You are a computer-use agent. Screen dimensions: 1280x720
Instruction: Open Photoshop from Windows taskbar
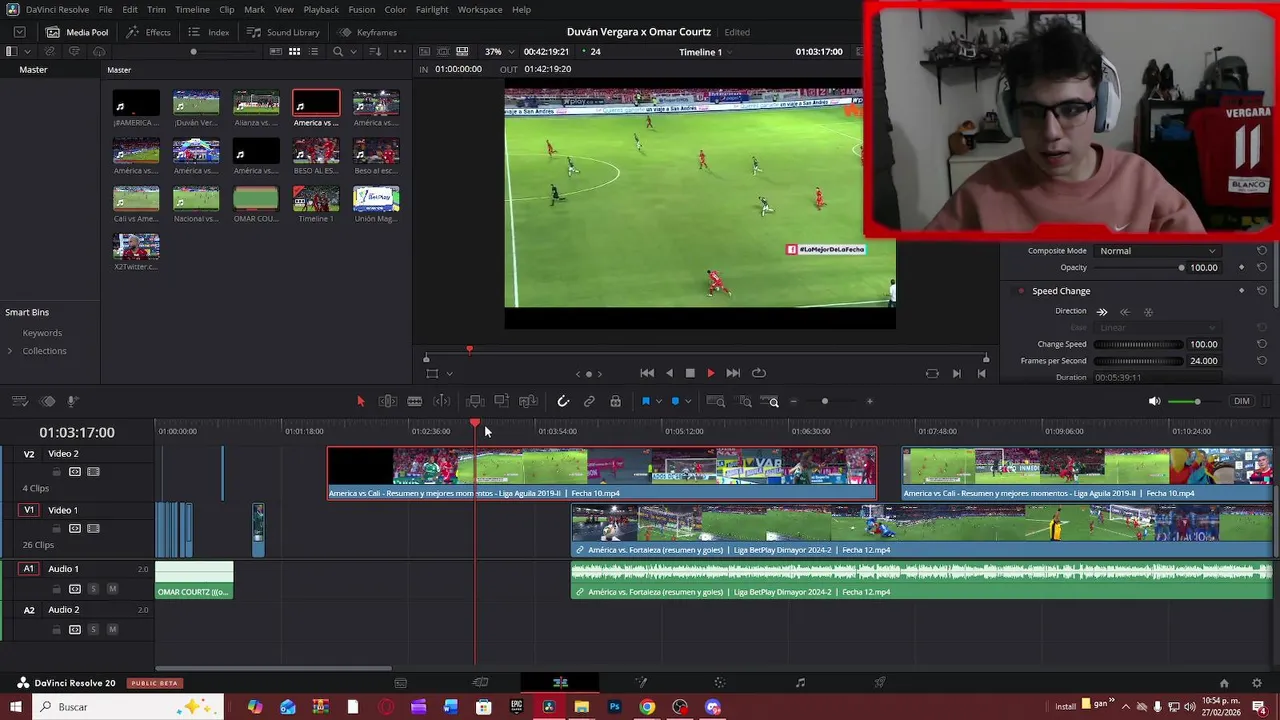(x=615, y=707)
